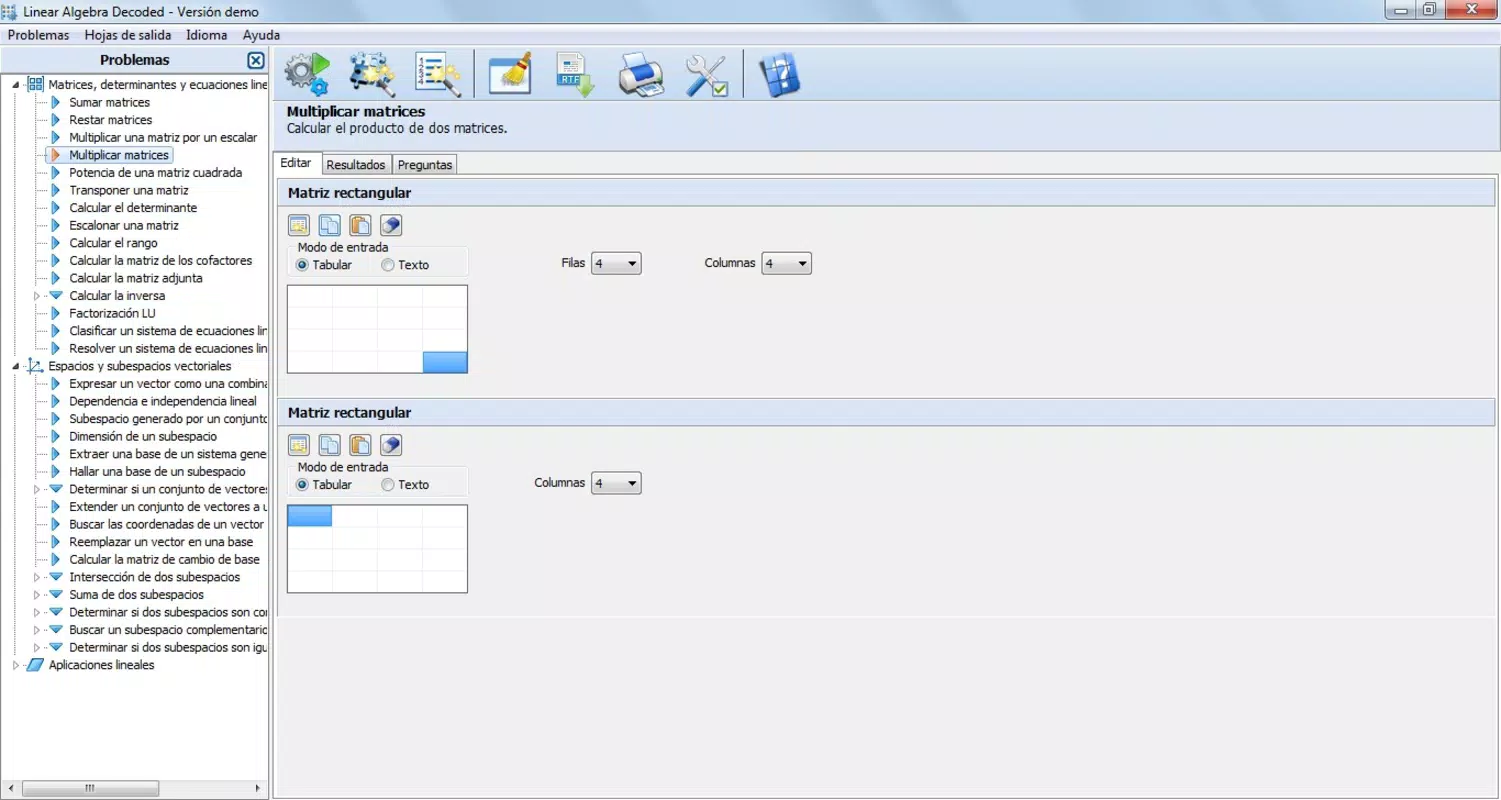The width and height of the screenshot is (1501, 800).
Task: Collapse the Espacios y subespacios vectoriales node
Action: (16, 367)
